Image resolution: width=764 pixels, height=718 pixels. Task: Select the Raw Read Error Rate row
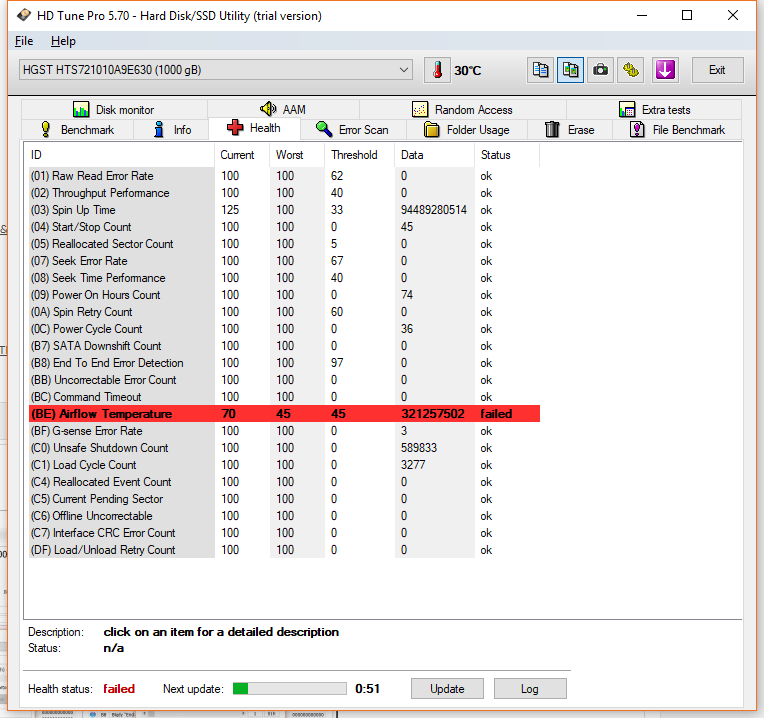click(284, 176)
